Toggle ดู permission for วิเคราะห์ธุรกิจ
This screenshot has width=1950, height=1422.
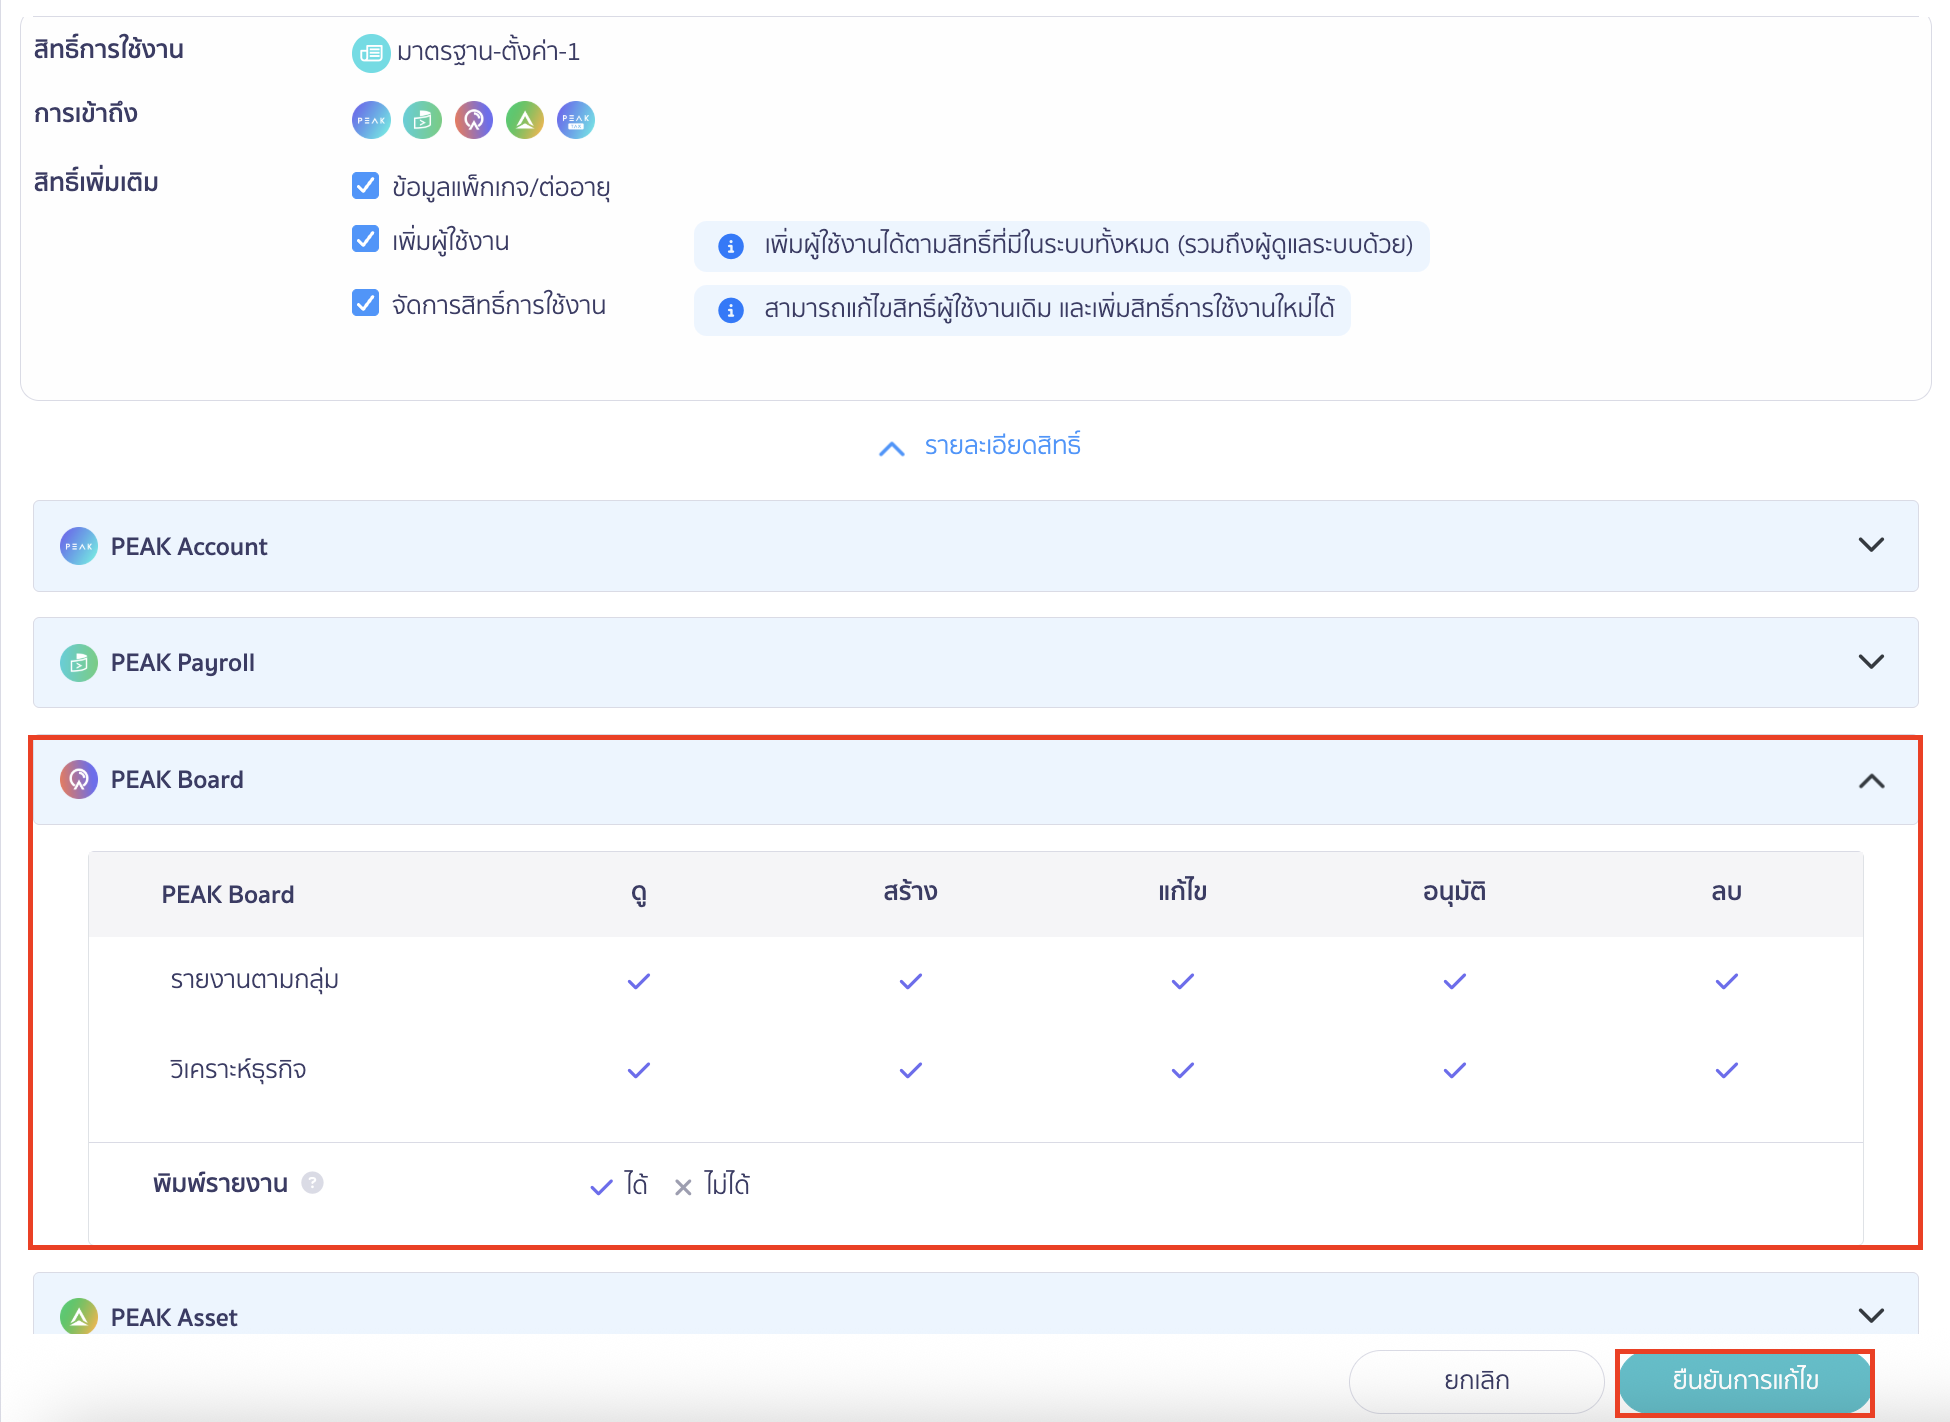(639, 1070)
